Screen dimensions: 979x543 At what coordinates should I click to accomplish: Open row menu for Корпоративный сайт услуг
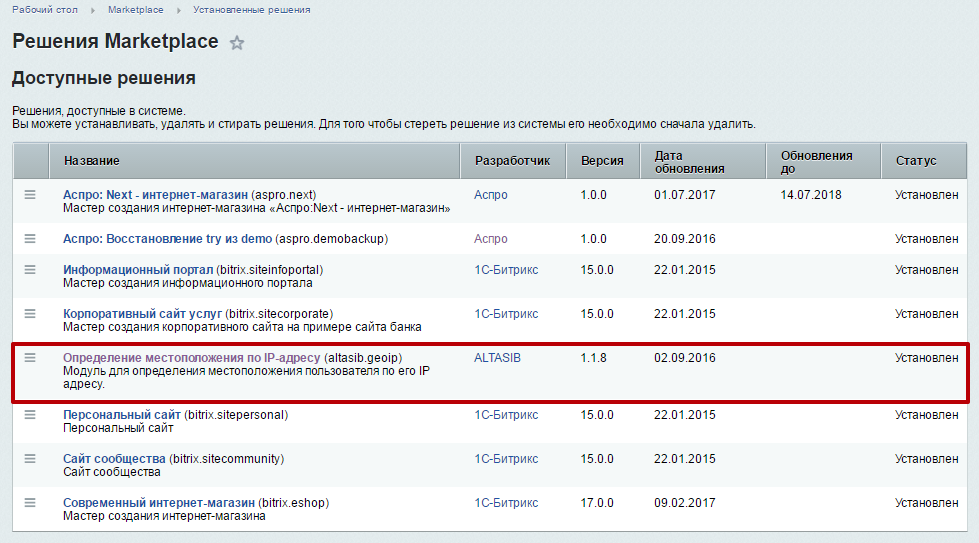30,313
